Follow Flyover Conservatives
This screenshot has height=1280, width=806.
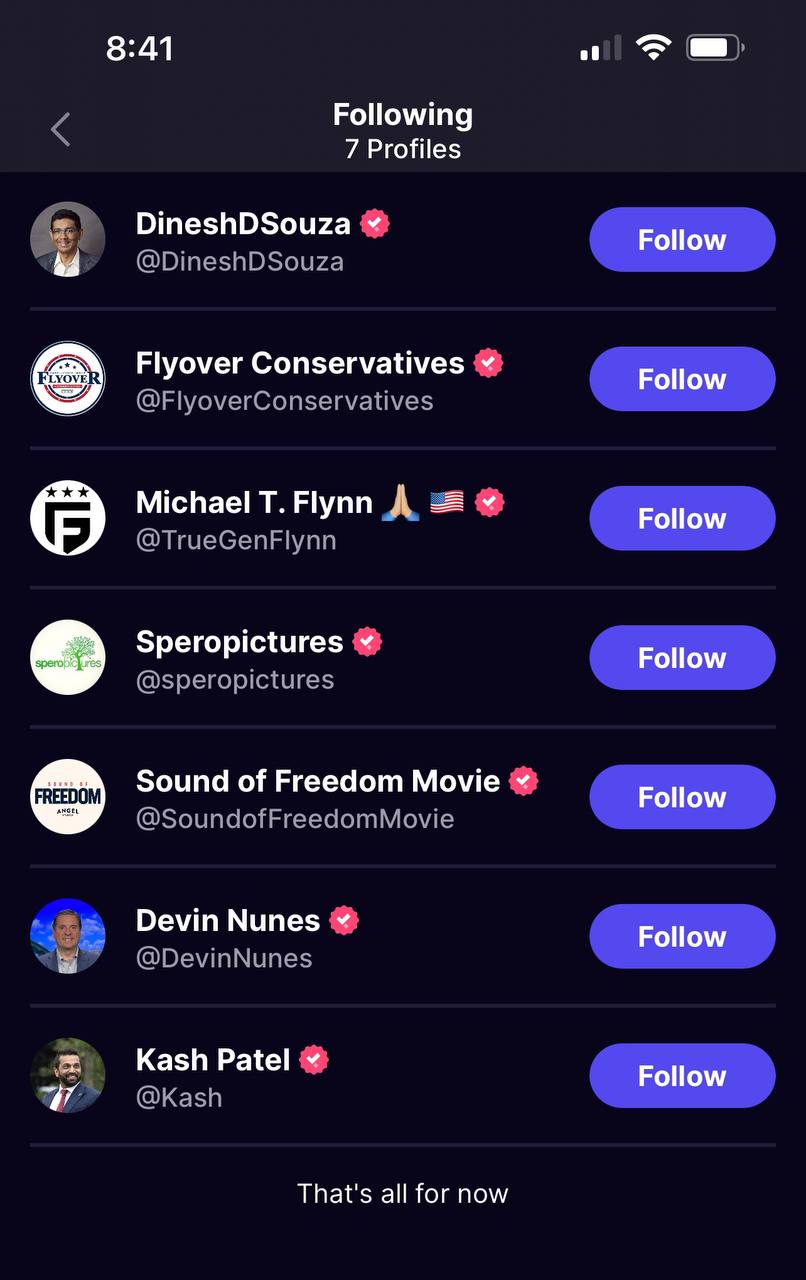point(682,379)
